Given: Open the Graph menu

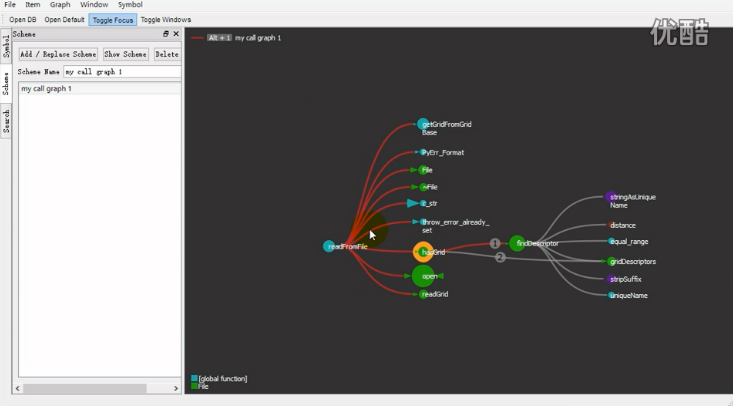Looking at the screenshot, I should point(60,5).
